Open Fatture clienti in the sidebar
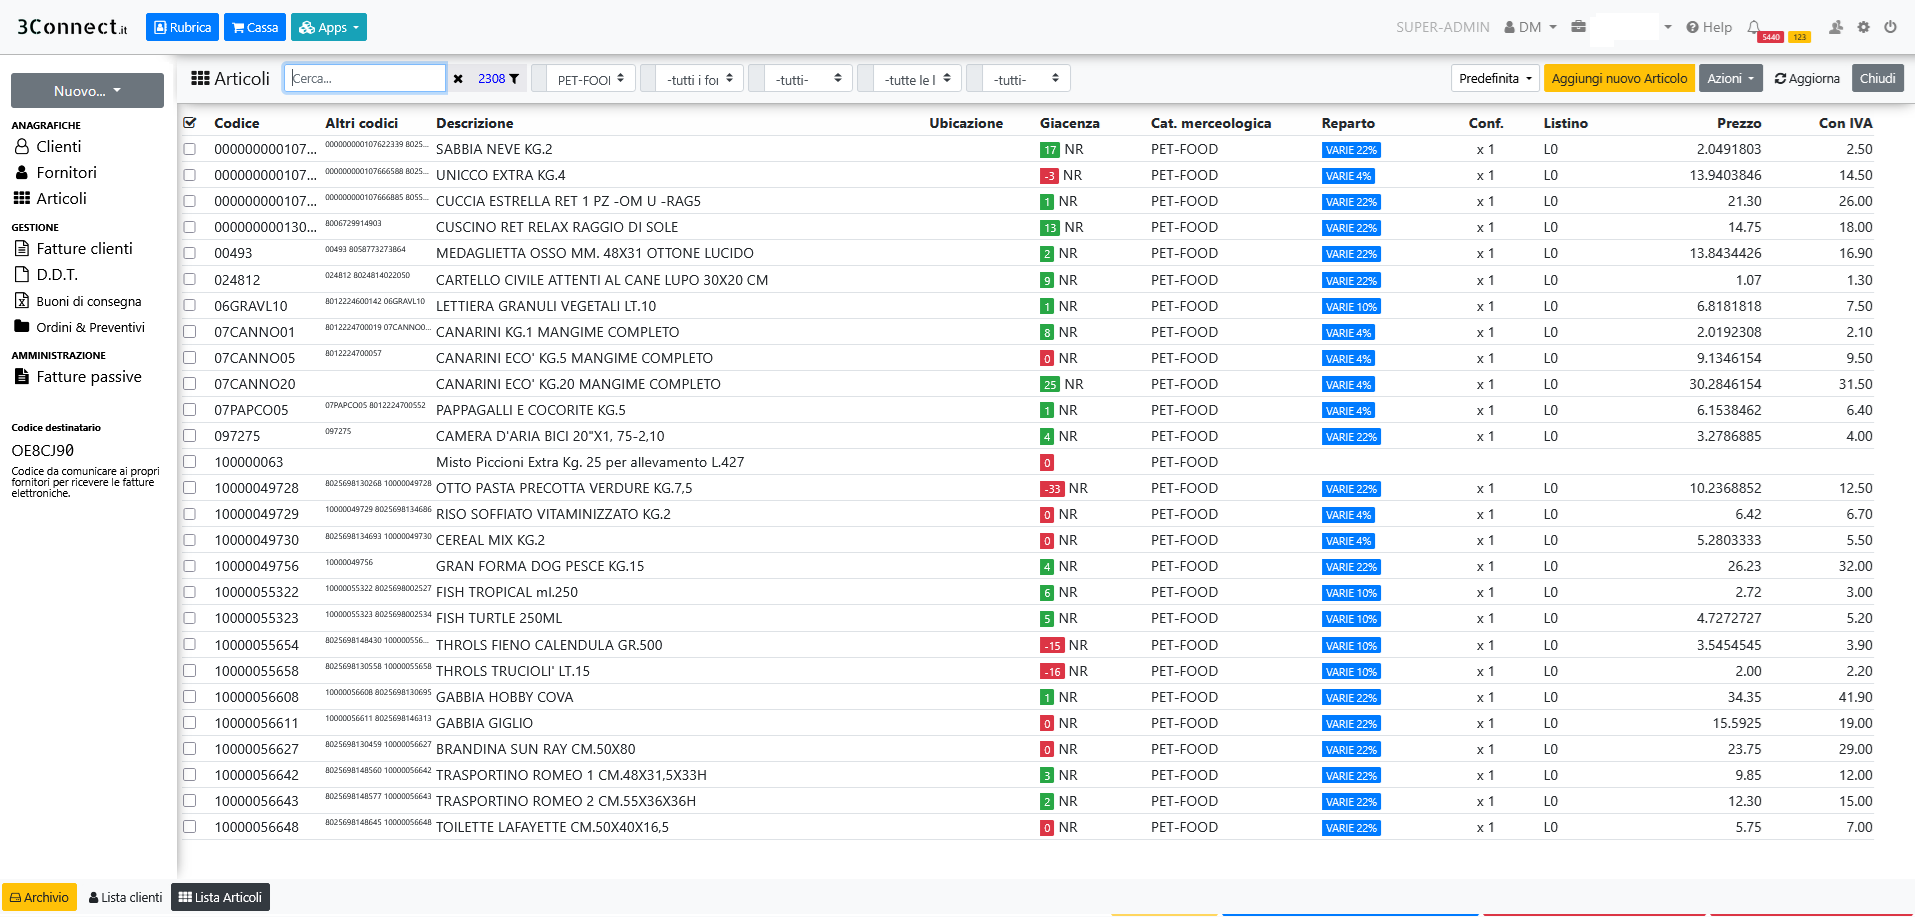The width and height of the screenshot is (1915, 917). (x=84, y=249)
